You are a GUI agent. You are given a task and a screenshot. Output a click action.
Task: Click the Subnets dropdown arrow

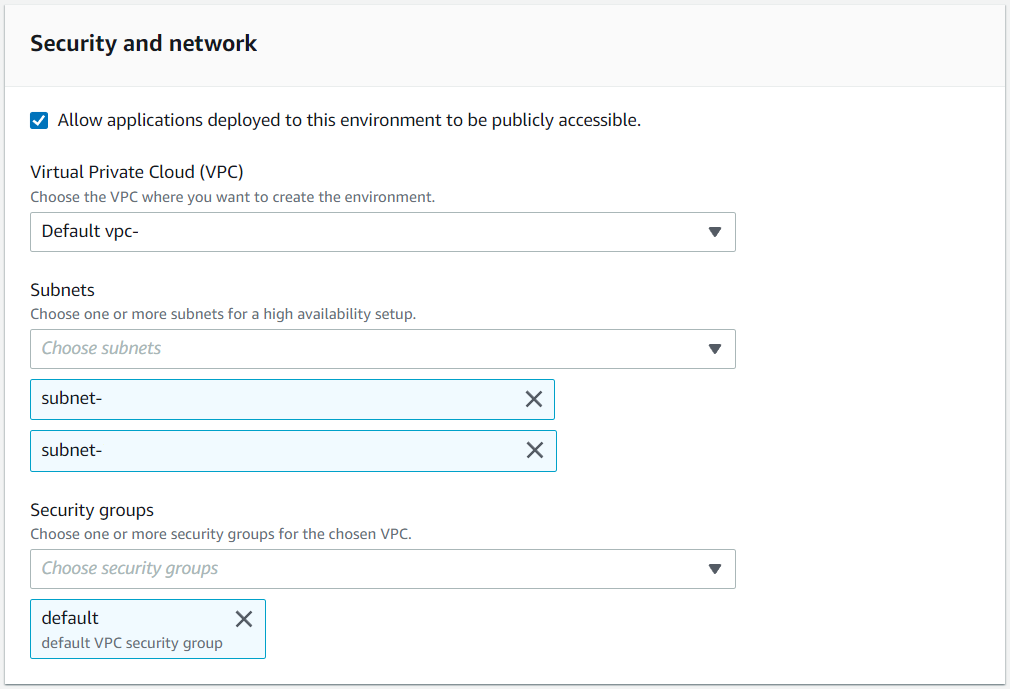click(x=715, y=348)
